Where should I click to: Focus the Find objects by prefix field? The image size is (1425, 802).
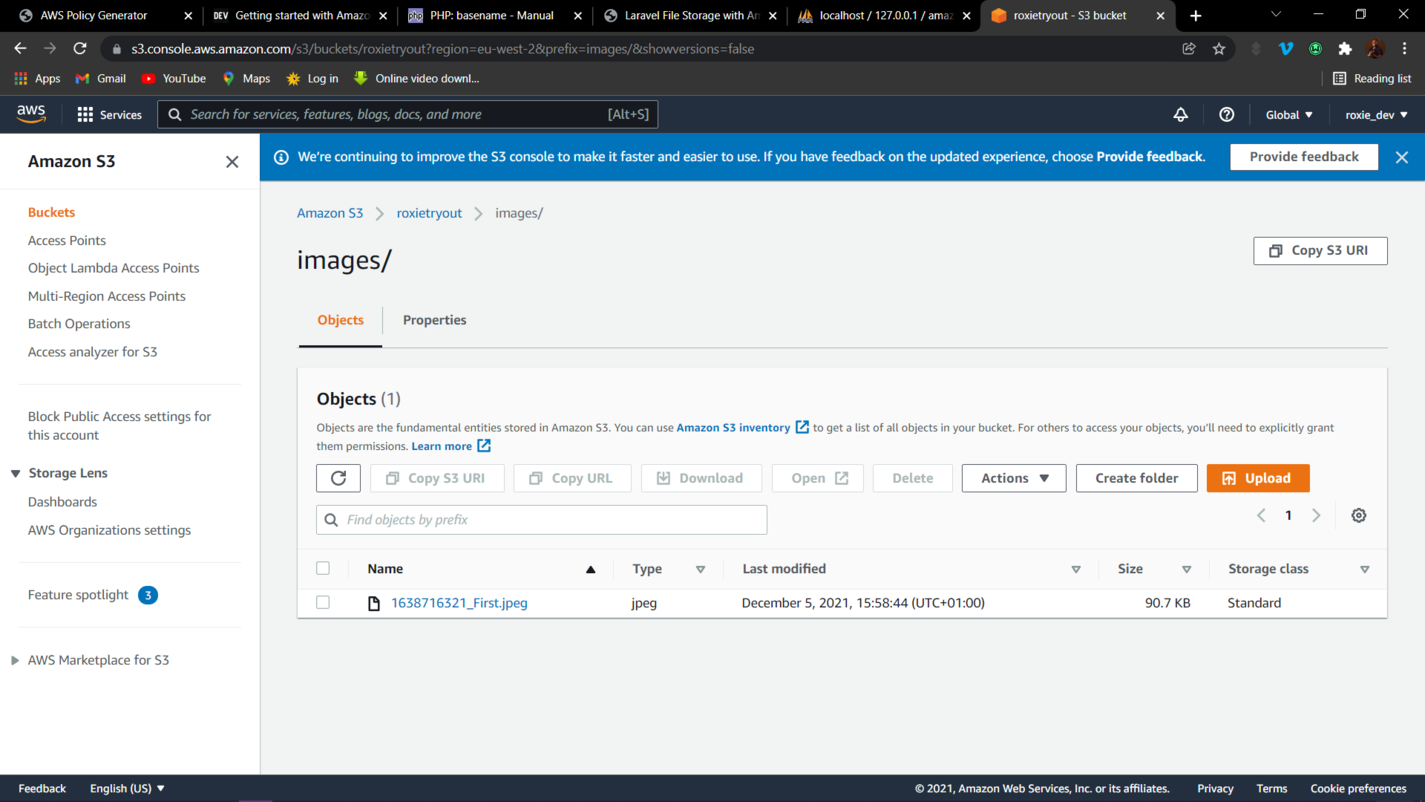(550, 520)
